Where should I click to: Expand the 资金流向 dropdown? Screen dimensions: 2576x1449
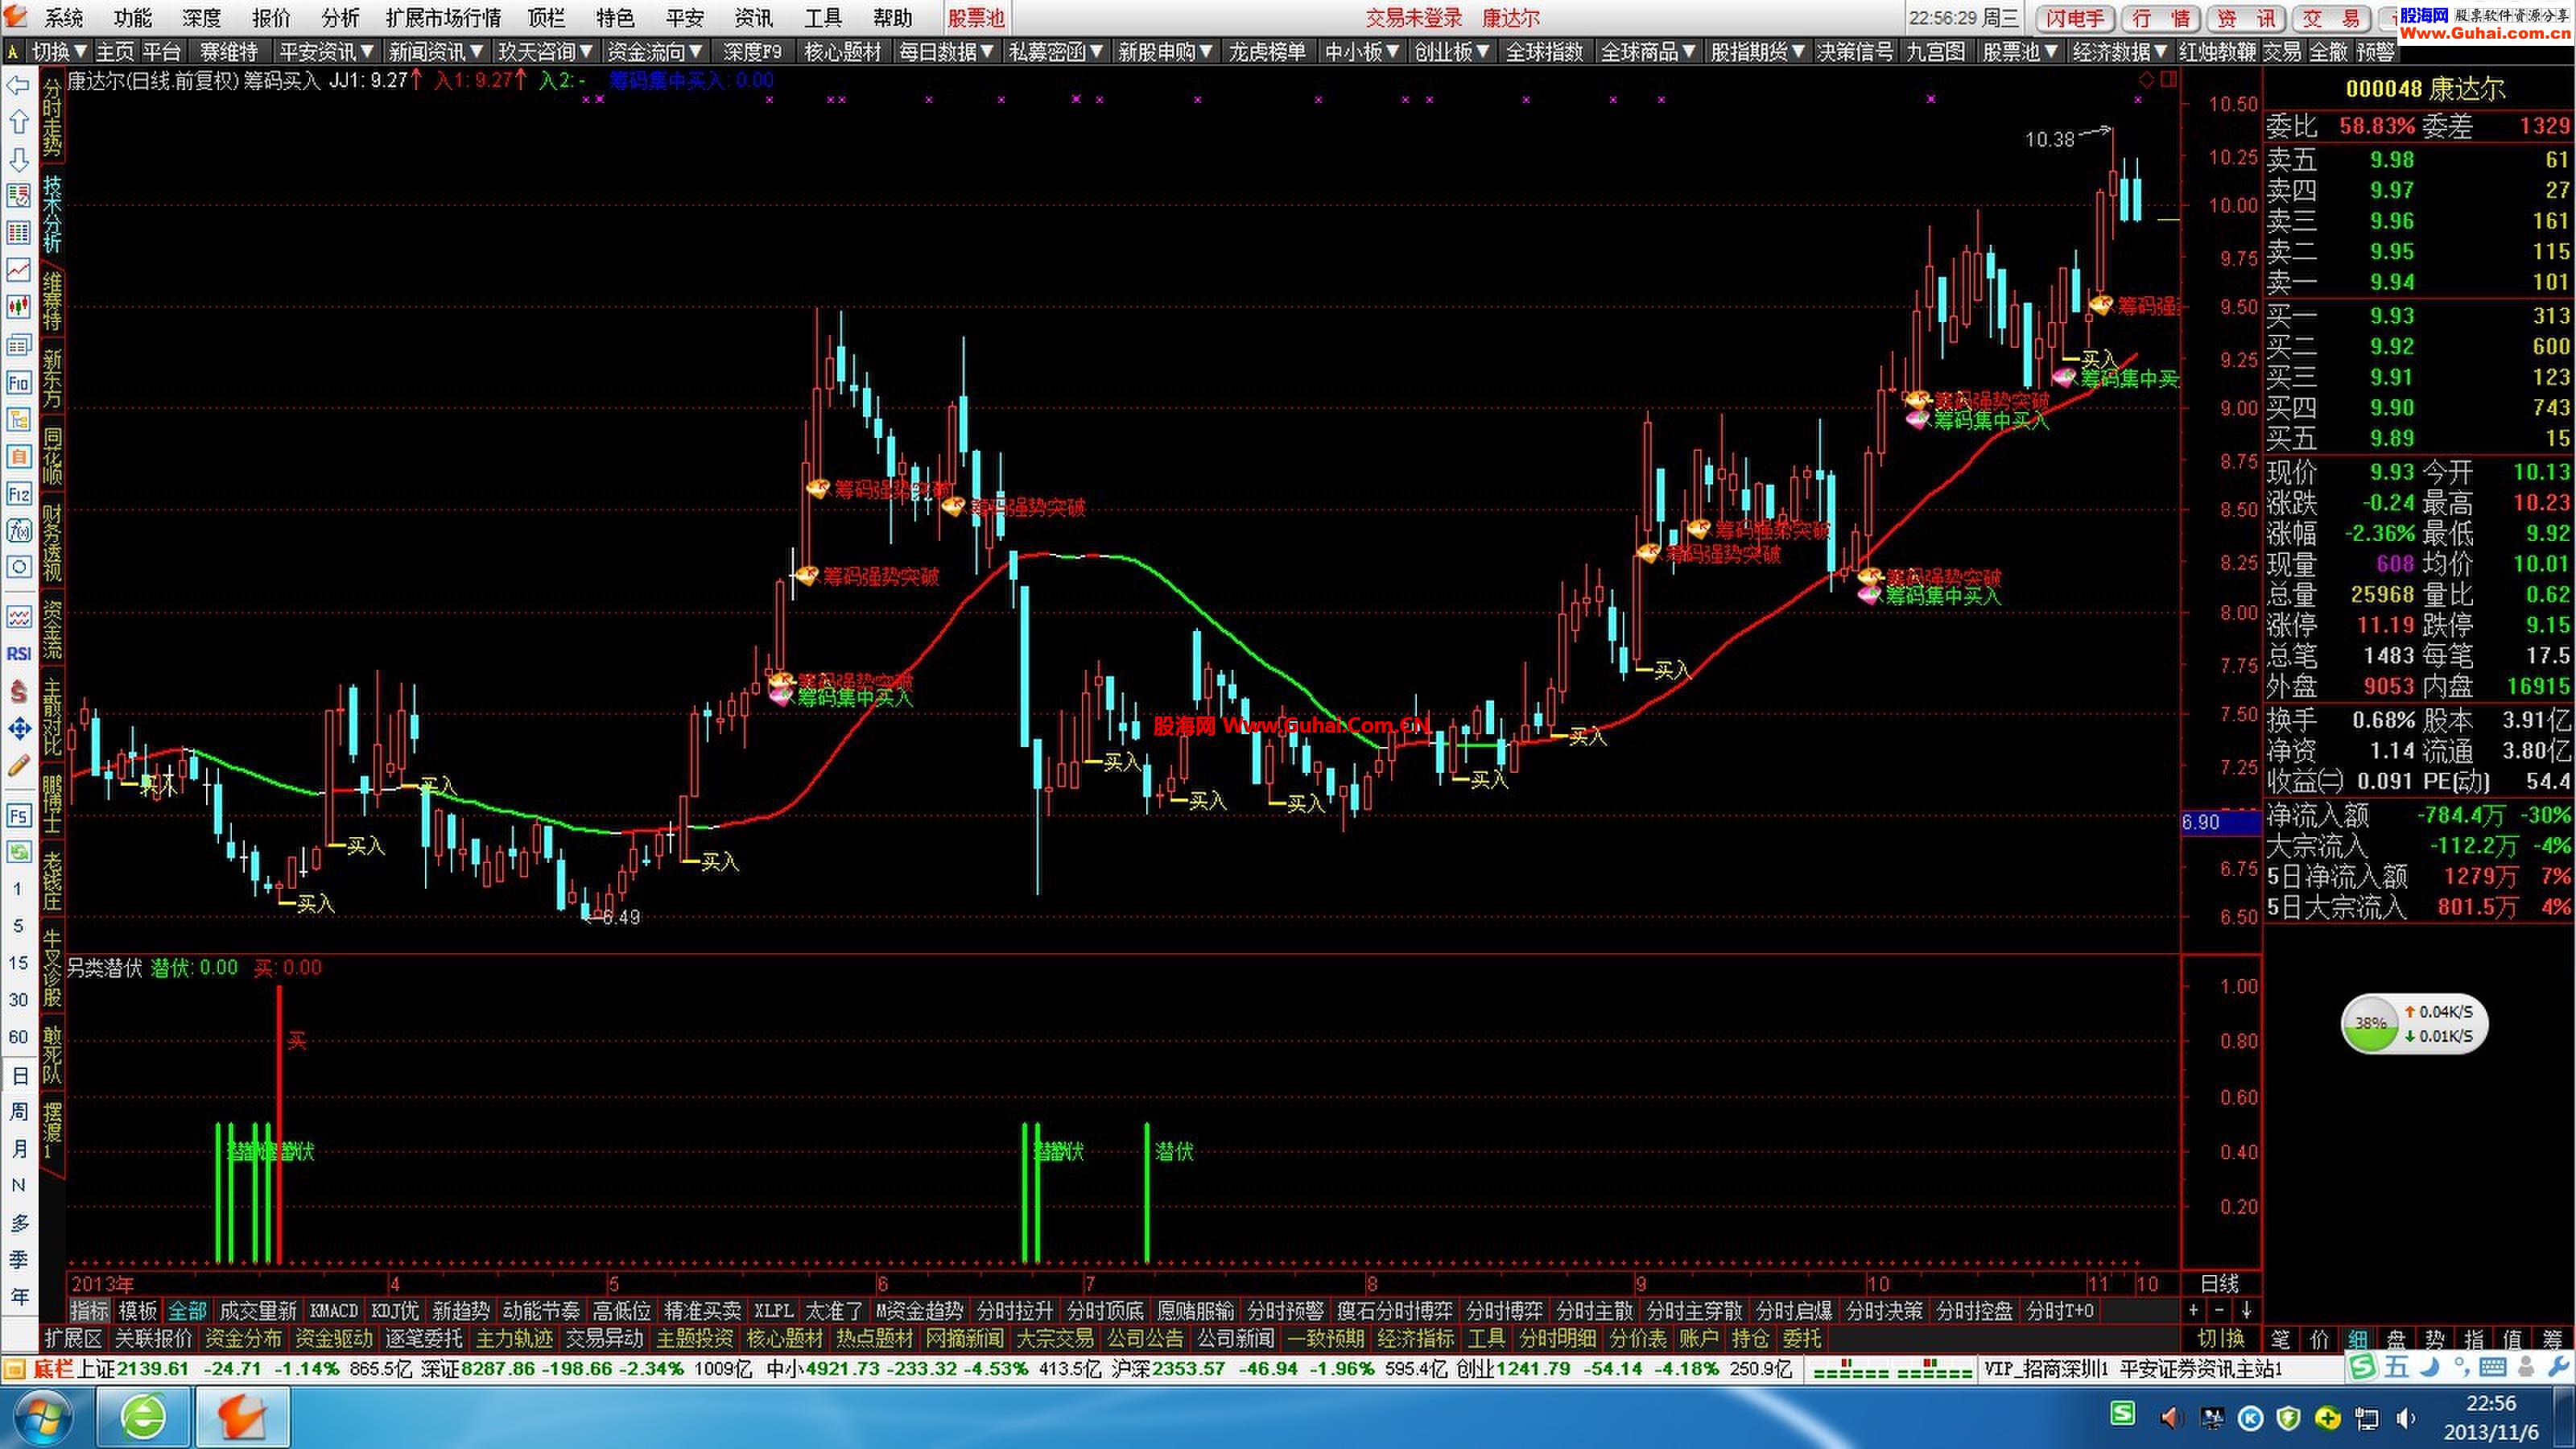655,51
